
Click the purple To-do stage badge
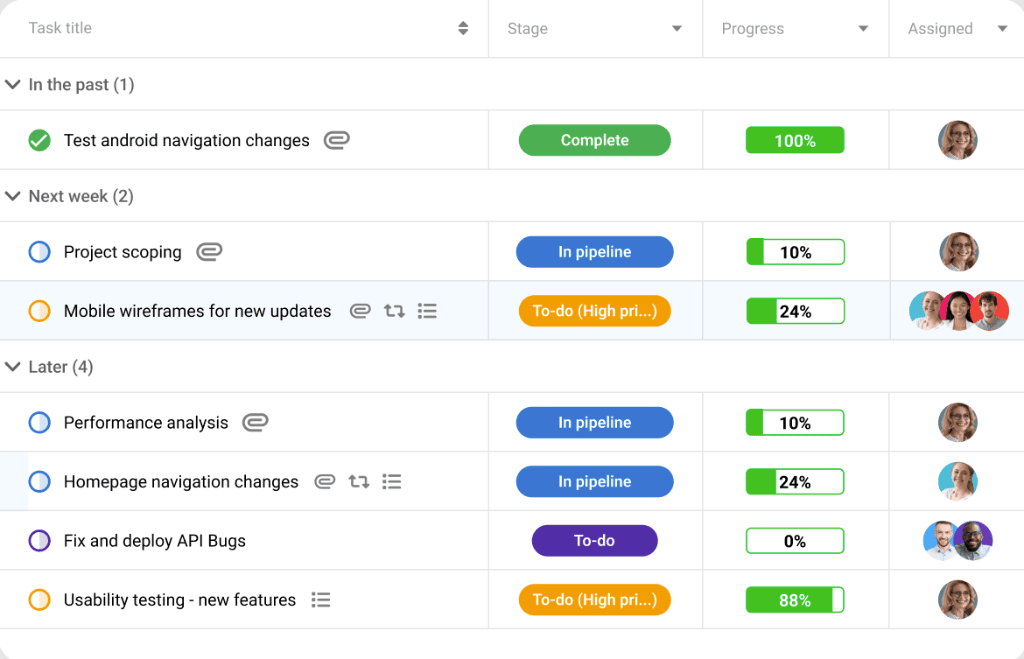(x=595, y=541)
